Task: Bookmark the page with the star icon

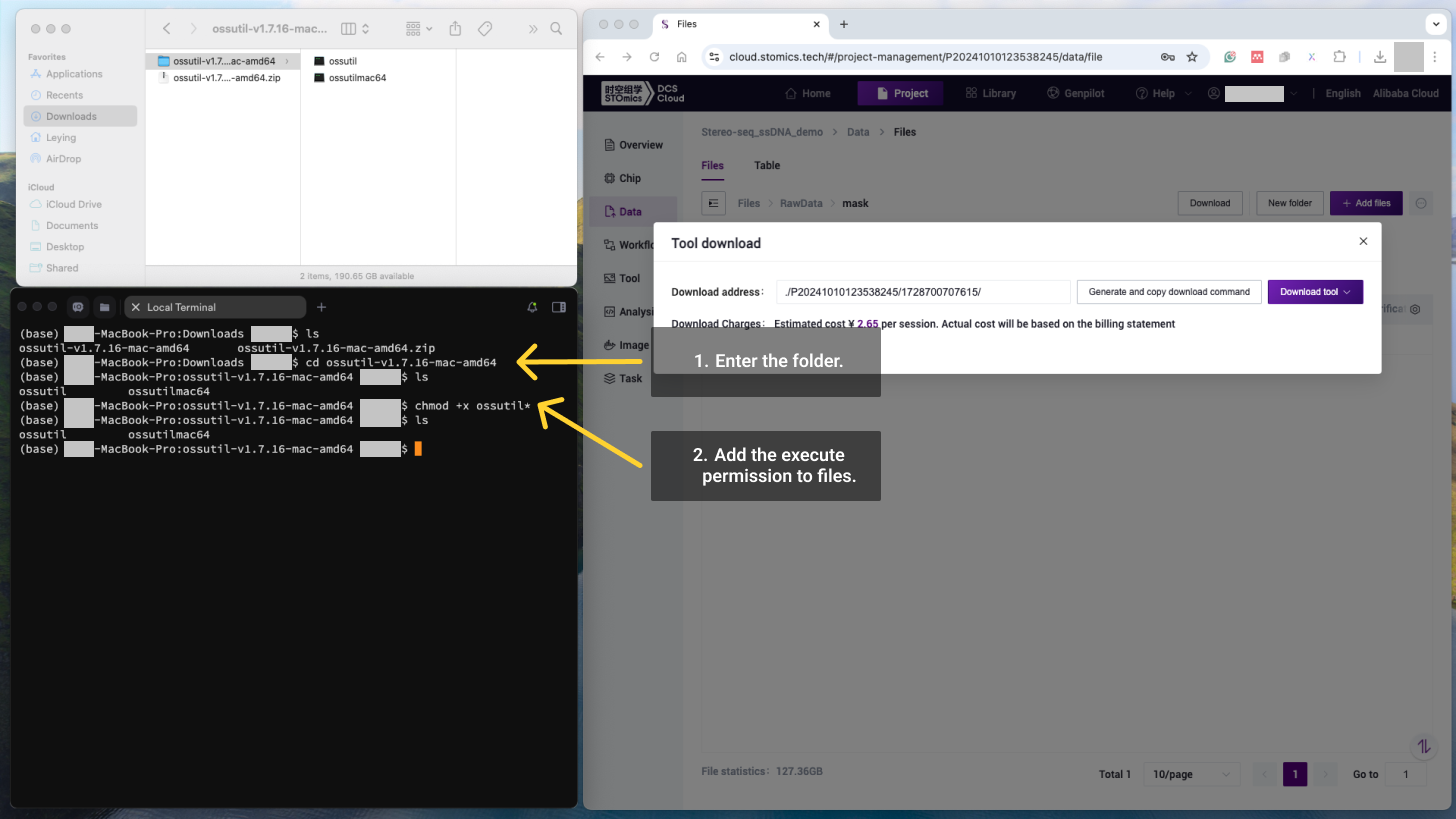Action: click(1192, 57)
